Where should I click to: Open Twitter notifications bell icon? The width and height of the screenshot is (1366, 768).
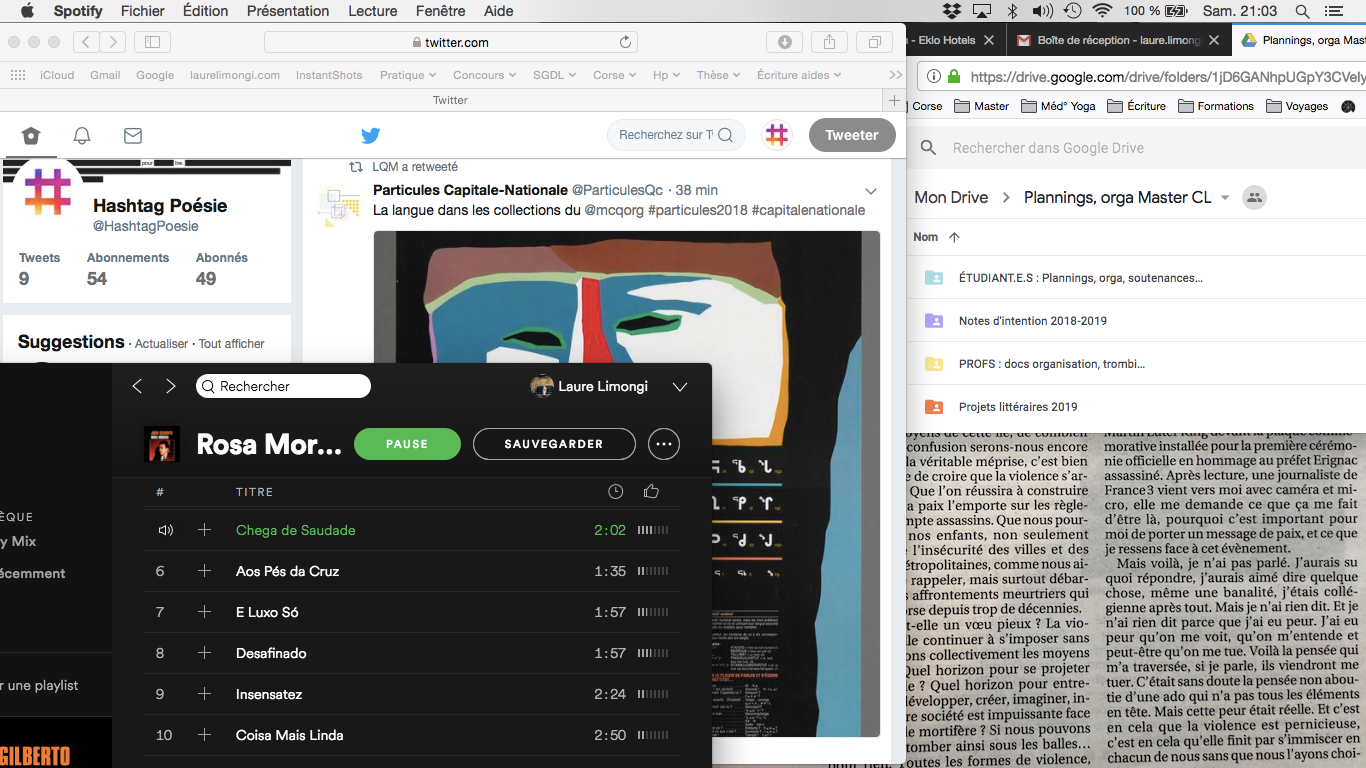pyautogui.click(x=82, y=136)
